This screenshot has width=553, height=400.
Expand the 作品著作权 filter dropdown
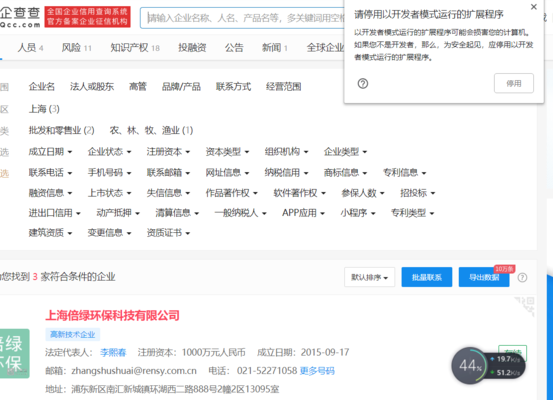[x=232, y=193]
